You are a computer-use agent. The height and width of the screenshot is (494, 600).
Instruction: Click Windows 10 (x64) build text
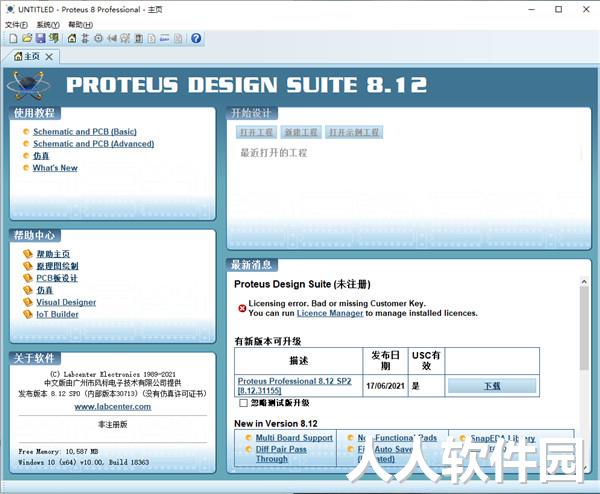click(x=83, y=462)
